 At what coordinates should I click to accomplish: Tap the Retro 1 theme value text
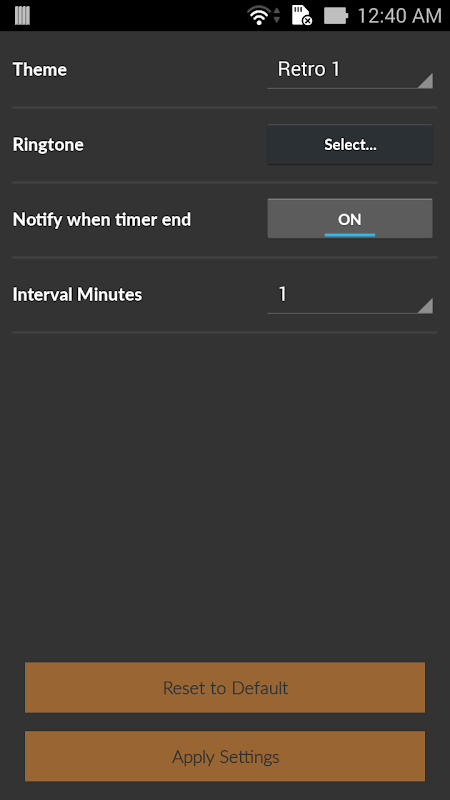[x=308, y=69]
